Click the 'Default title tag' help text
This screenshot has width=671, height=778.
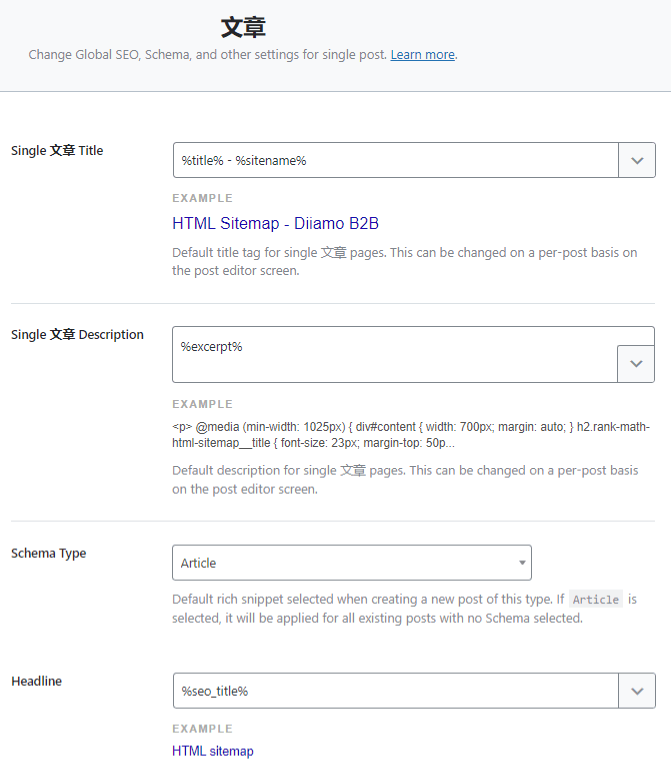coord(404,261)
